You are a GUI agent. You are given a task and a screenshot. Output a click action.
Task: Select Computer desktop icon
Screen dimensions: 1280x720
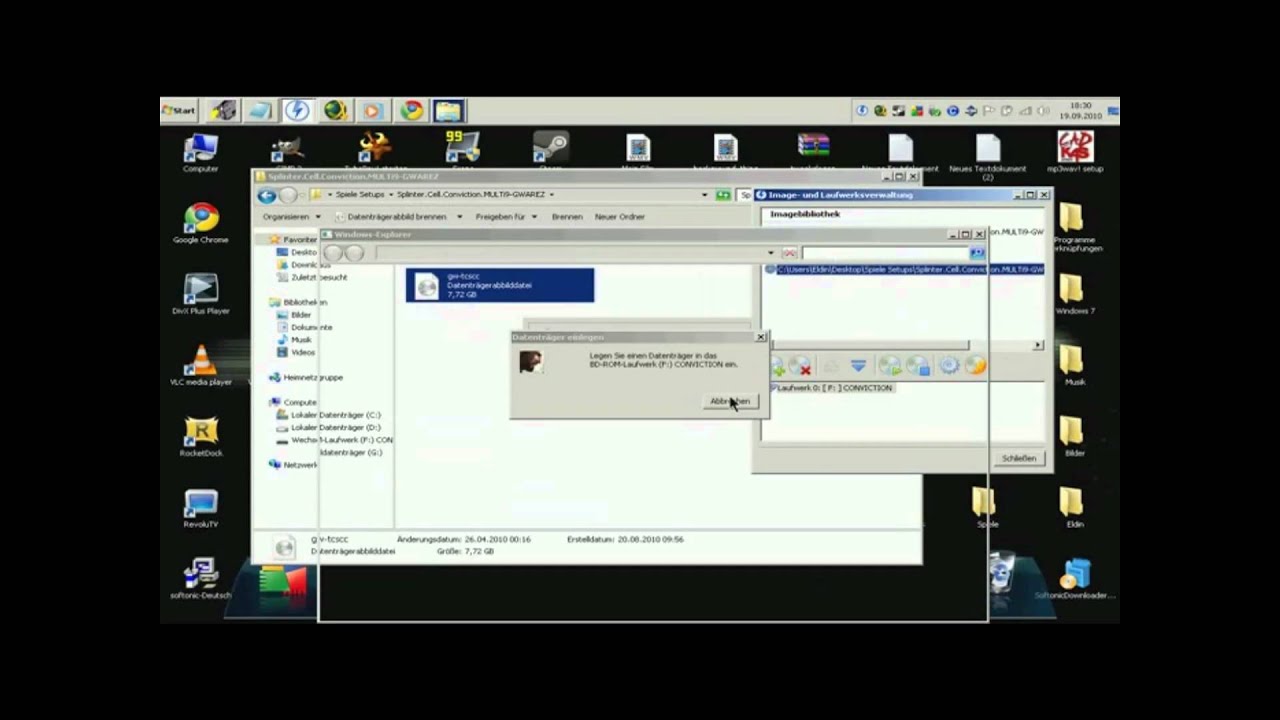(x=201, y=152)
